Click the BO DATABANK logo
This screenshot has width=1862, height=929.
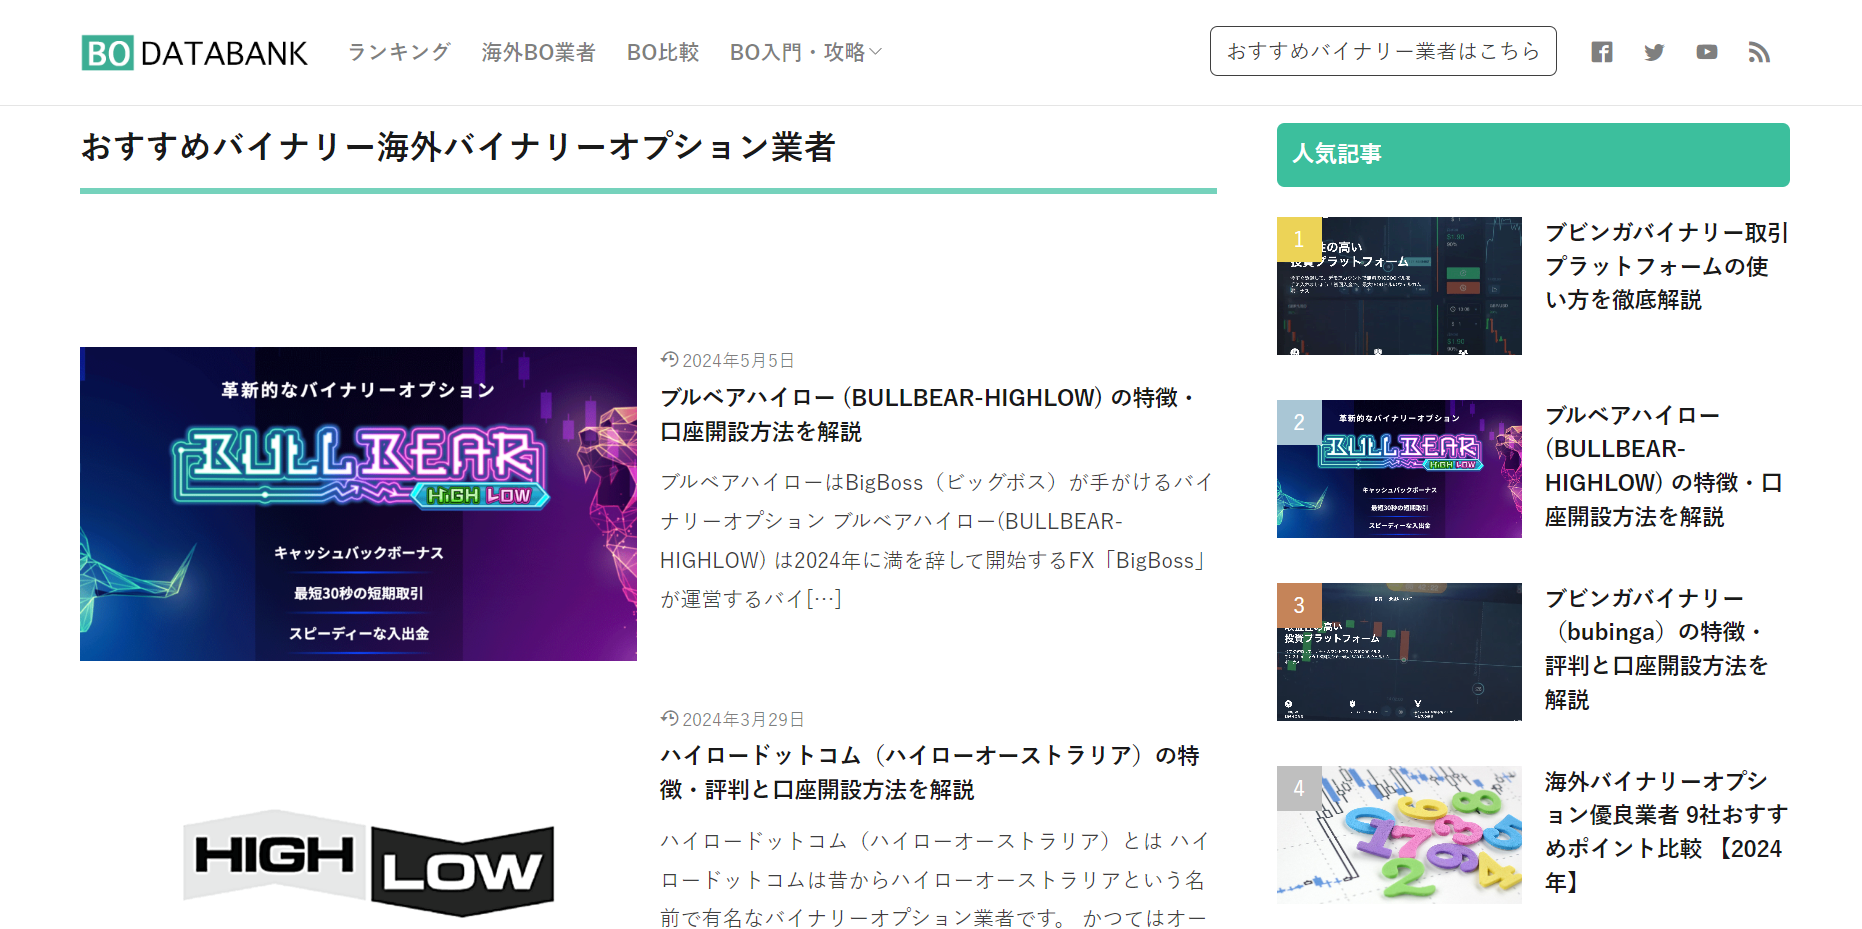click(x=195, y=53)
